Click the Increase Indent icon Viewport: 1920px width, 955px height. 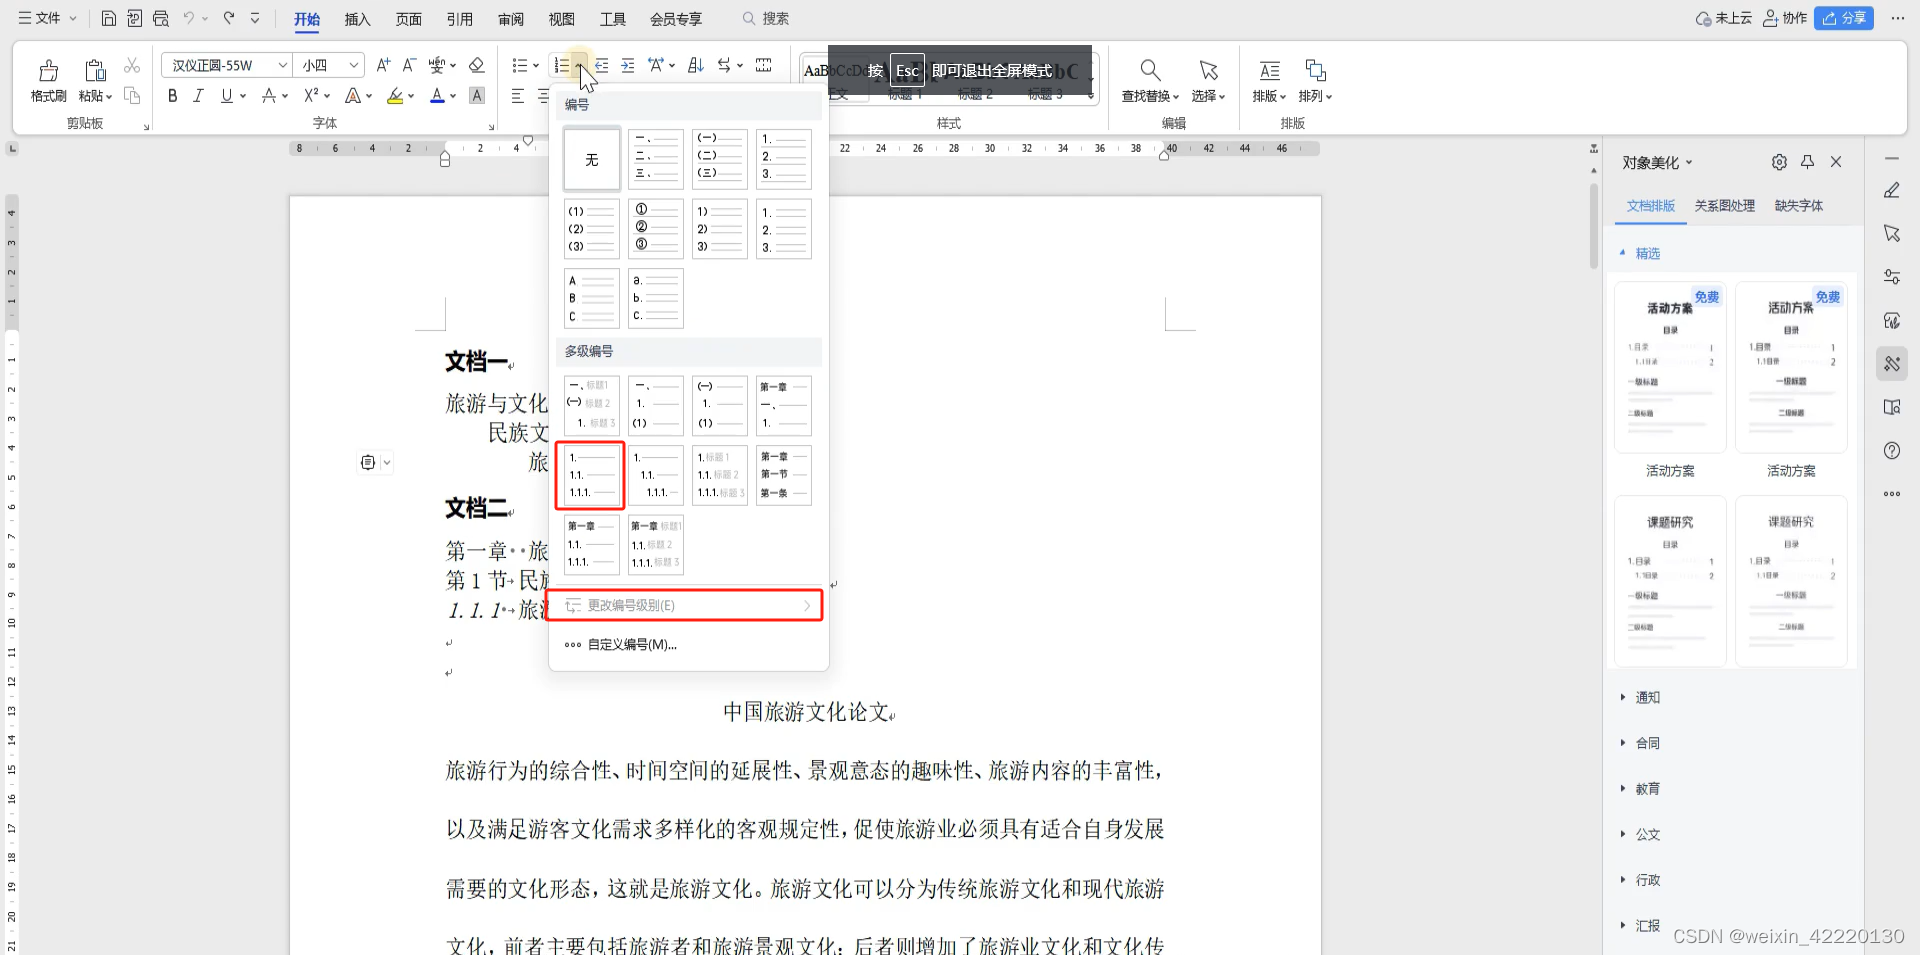[x=628, y=65]
